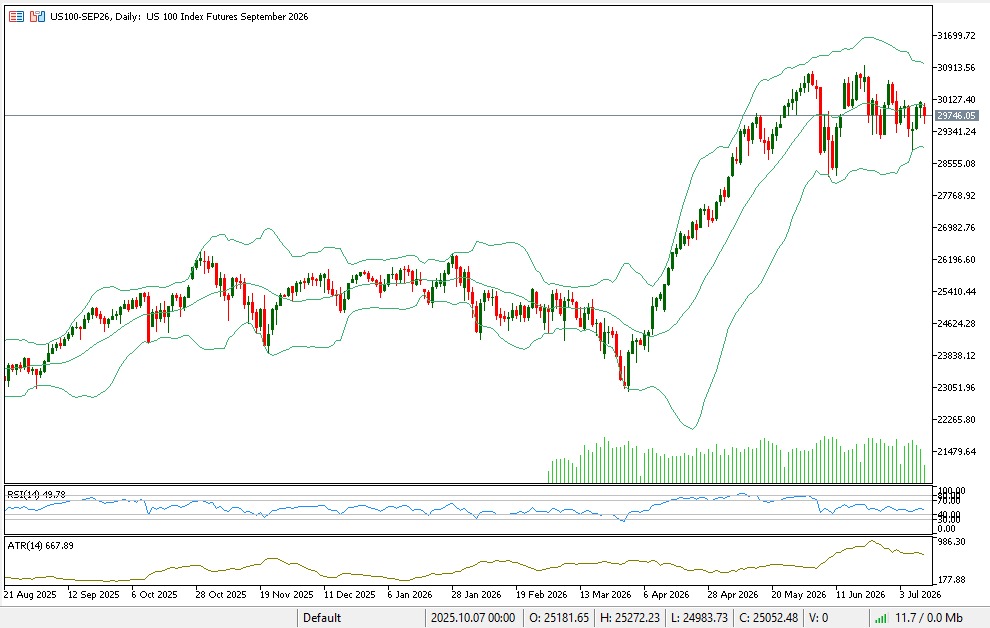Click the Open price O: 25181.65 field
Screen dimensions: 990x628
(x=558, y=618)
